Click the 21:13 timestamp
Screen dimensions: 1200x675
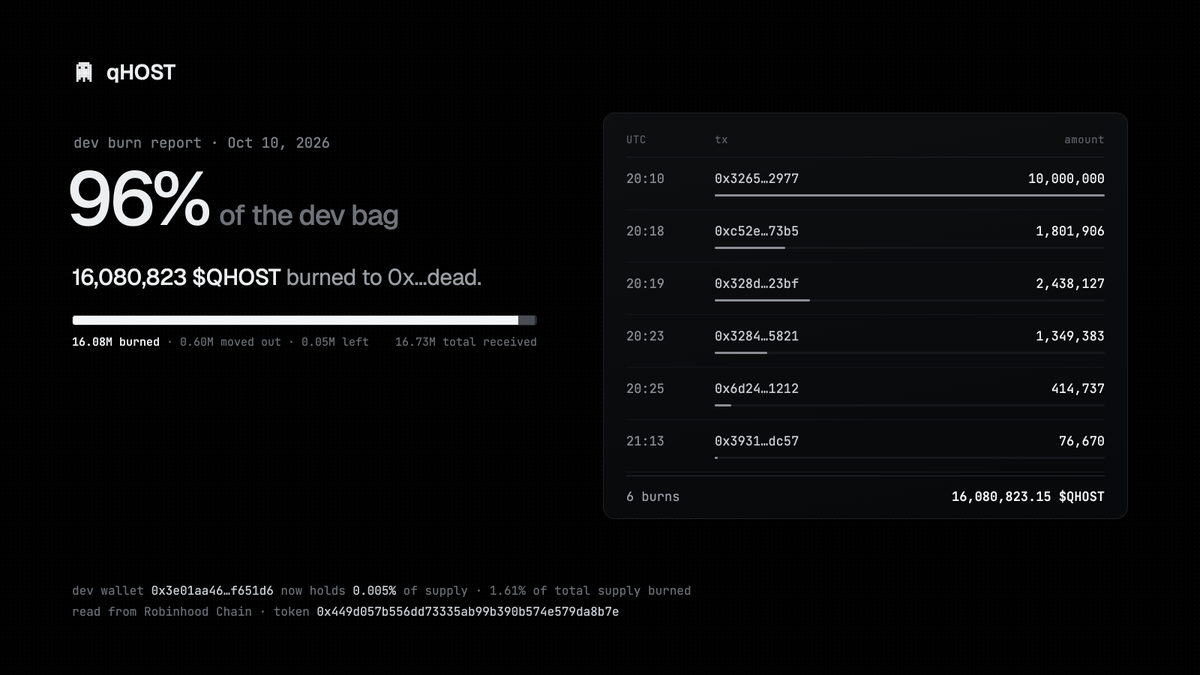tap(645, 441)
